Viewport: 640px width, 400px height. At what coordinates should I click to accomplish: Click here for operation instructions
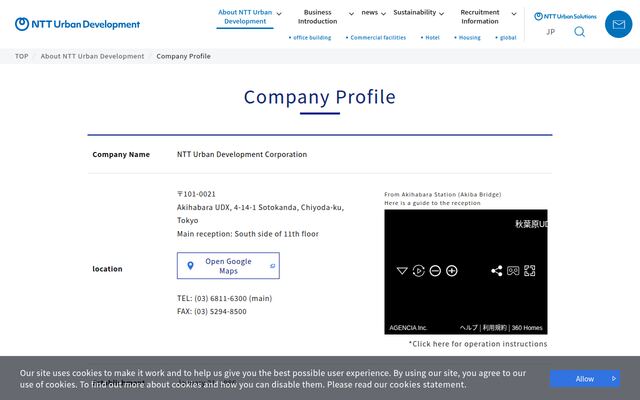pyautogui.click(x=478, y=344)
